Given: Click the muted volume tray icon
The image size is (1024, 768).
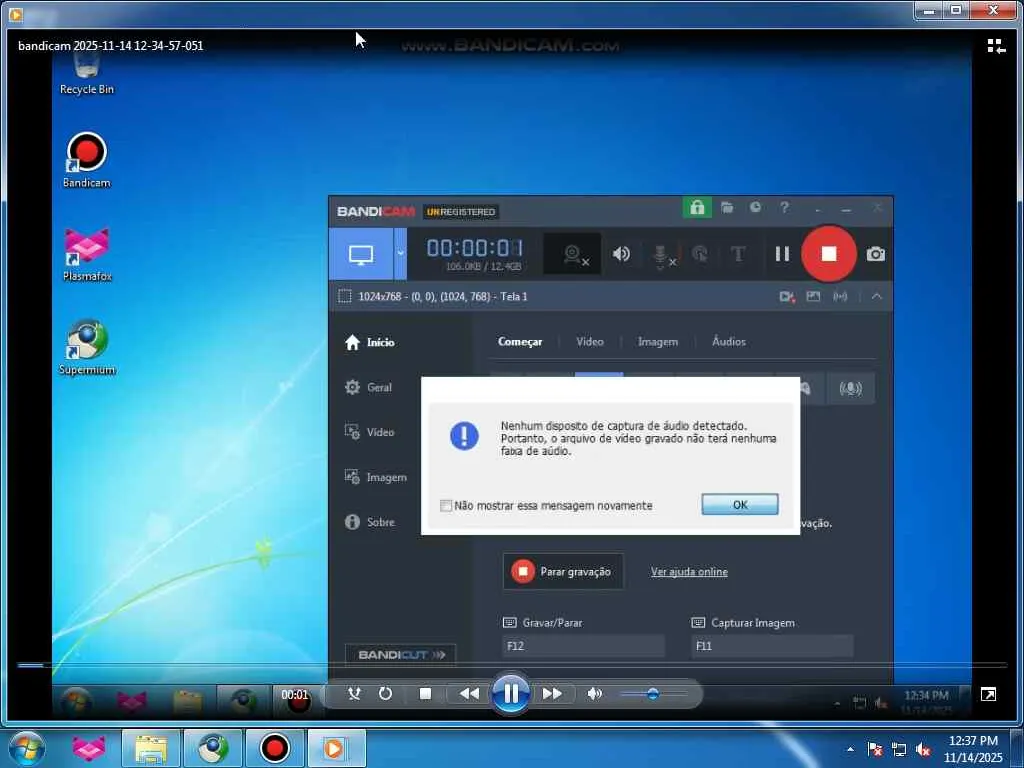Looking at the screenshot, I should 923,750.
